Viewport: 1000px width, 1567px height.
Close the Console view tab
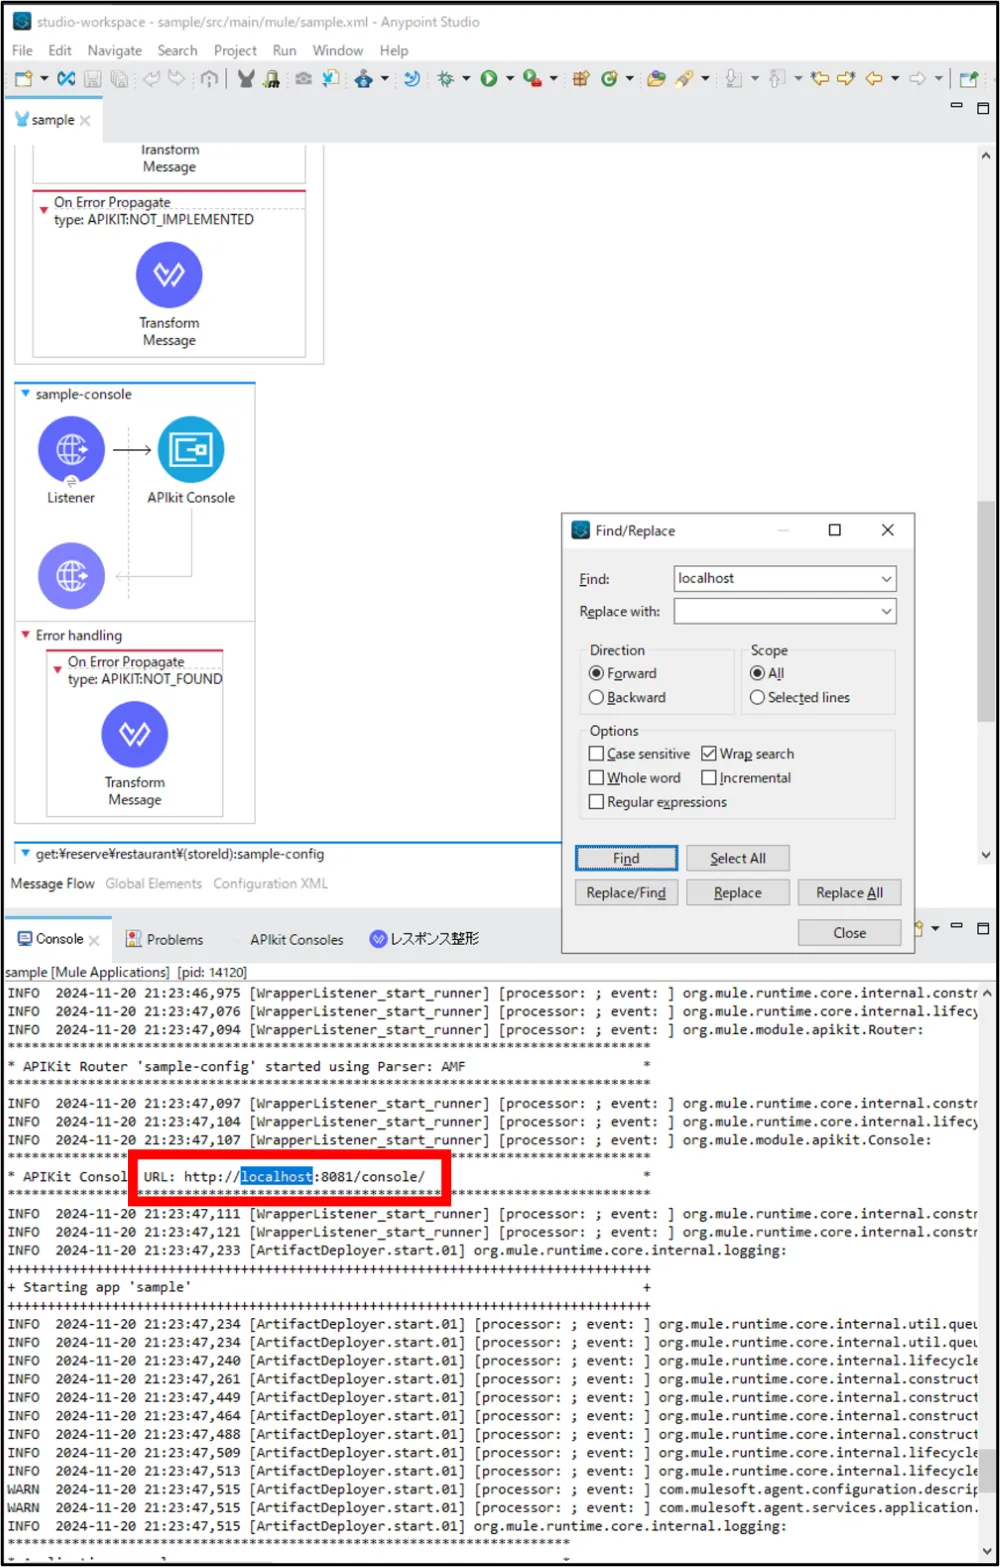94,940
